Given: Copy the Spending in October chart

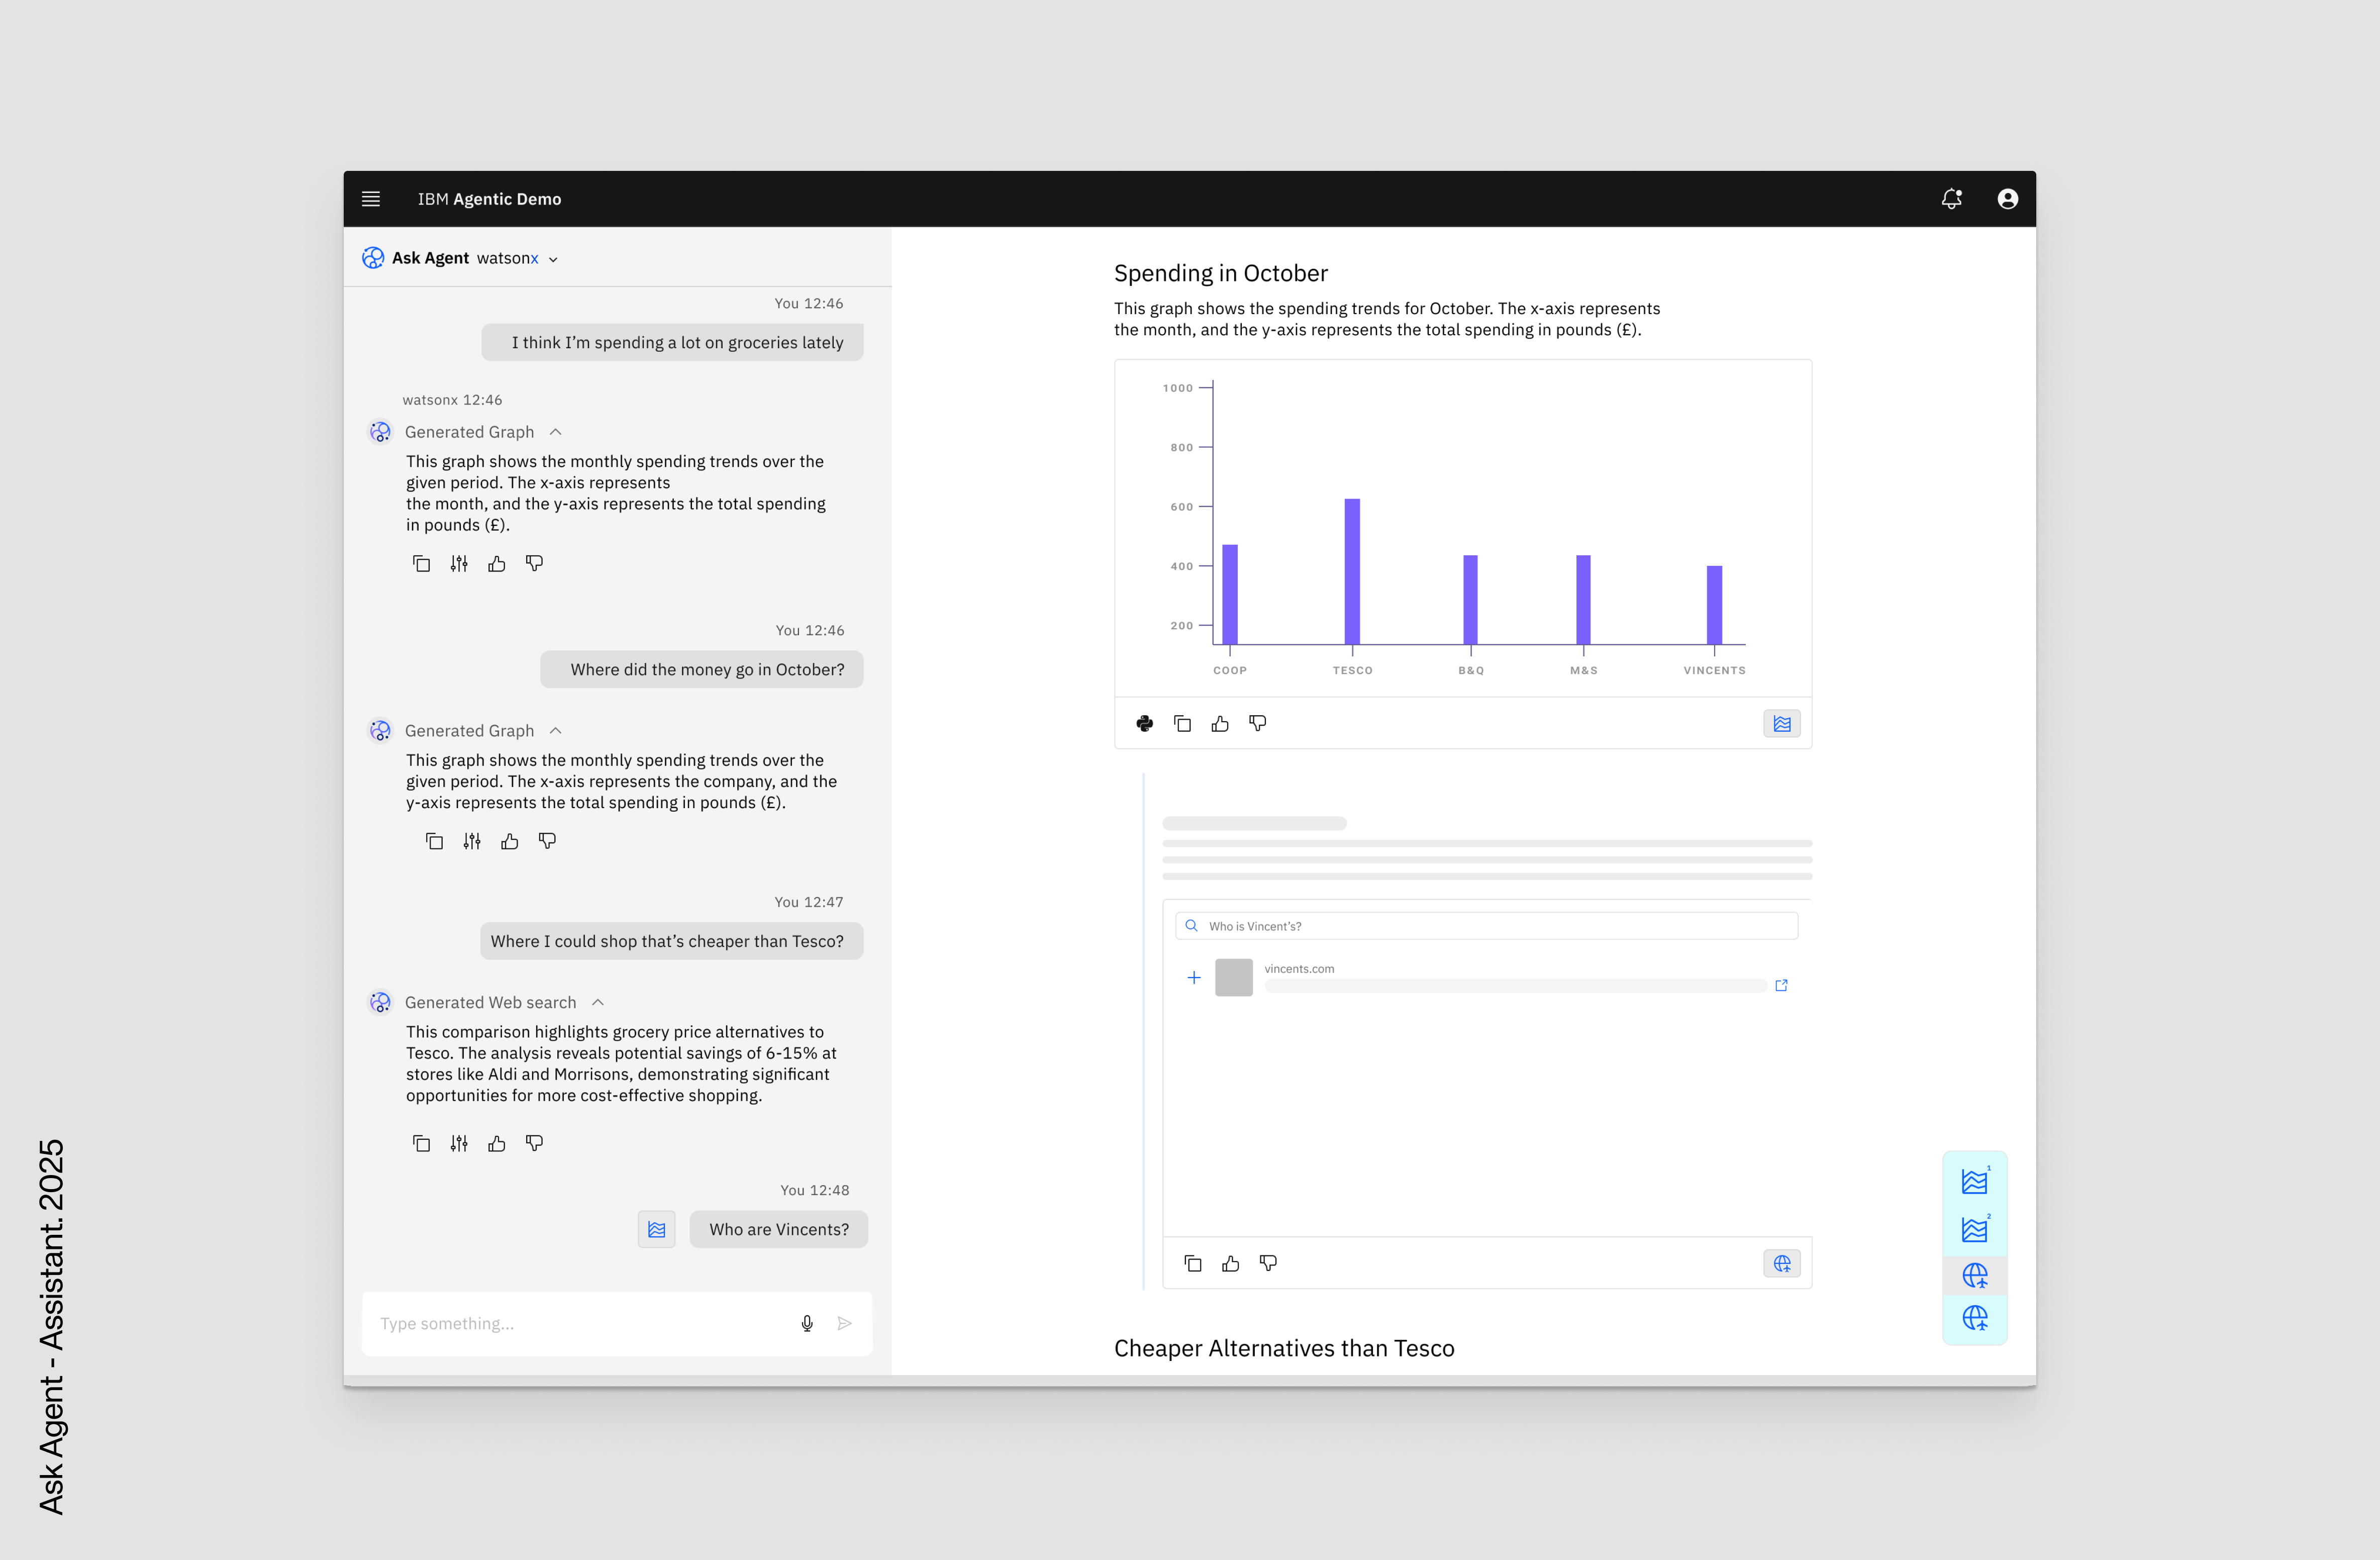Looking at the screenshot, I should [1182, 723].
